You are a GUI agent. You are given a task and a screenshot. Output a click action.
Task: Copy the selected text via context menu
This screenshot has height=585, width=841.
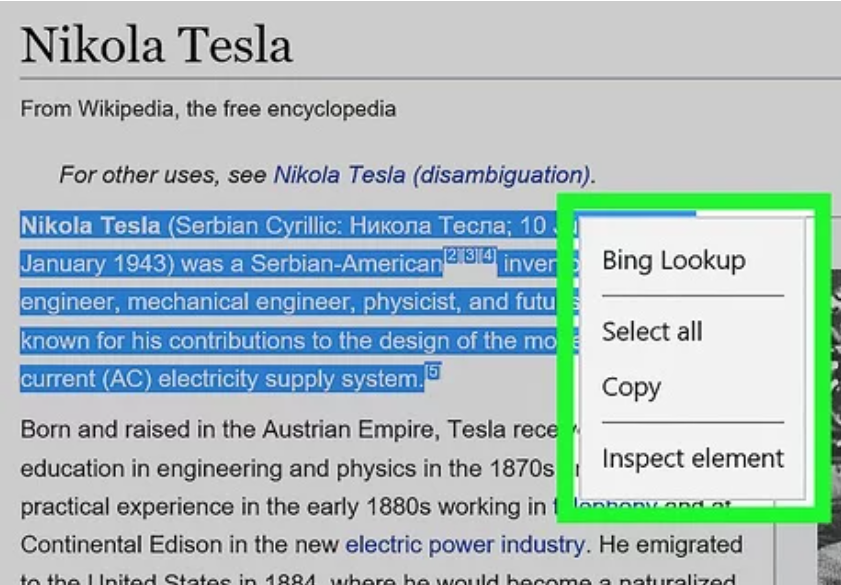[631, 387]
